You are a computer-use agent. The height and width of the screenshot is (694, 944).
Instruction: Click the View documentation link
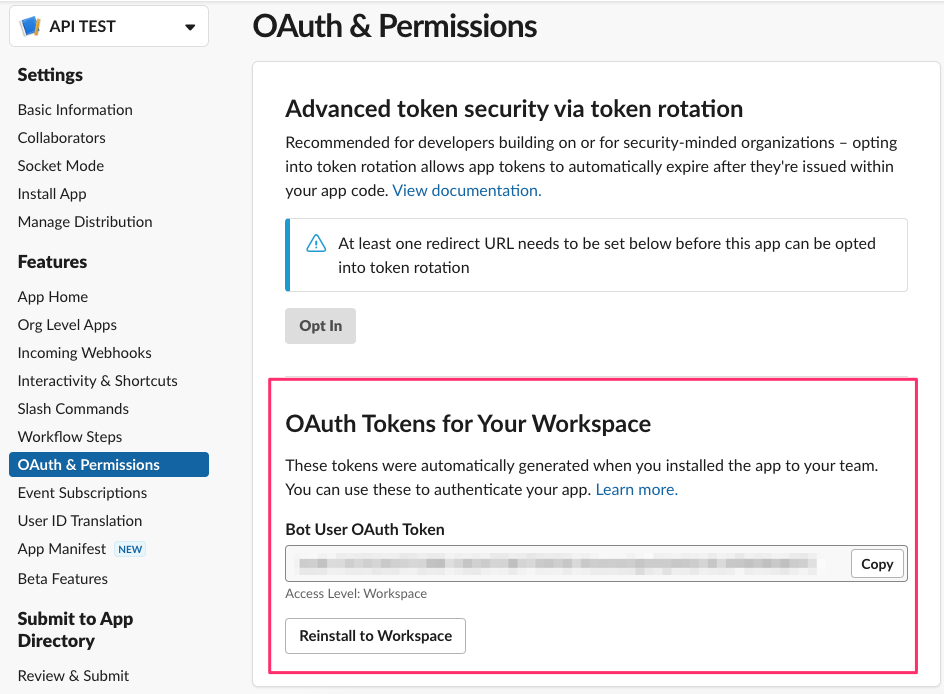[x=467, y=190]
